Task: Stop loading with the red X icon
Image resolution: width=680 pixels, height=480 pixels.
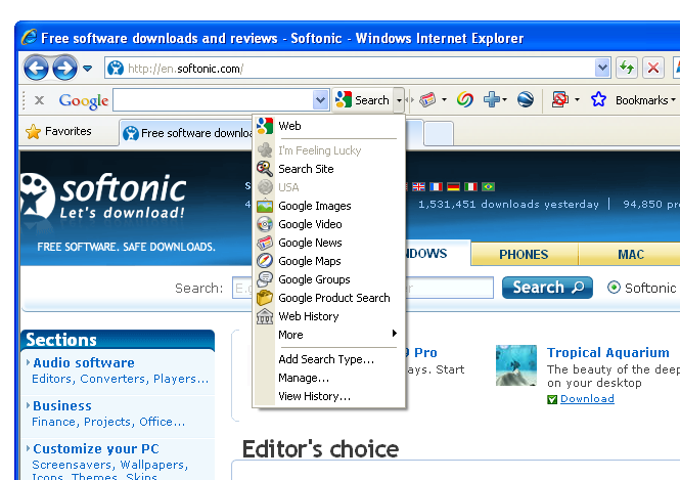Action: [x=653, y=68]
